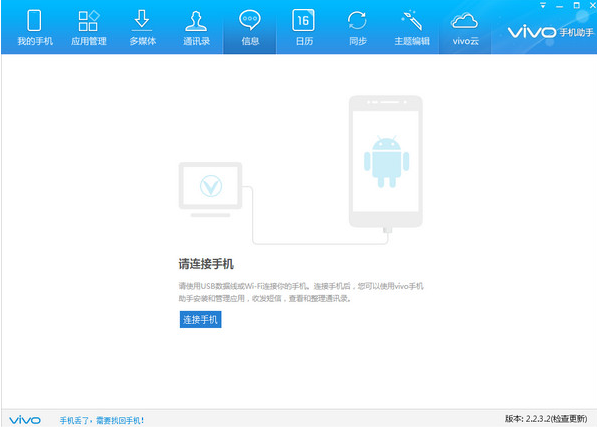Click the computer monitor illustration
Image resolution: width=597 pixels, height=427 pixels.
pyautogui.click(x=211, y=189)
